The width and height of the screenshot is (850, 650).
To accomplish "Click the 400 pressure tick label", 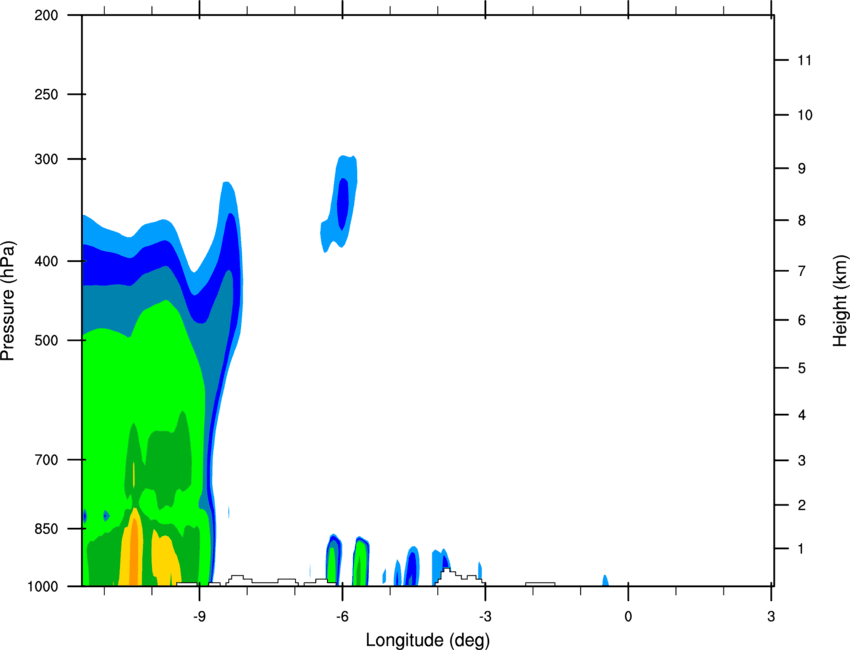I will 46,261.
